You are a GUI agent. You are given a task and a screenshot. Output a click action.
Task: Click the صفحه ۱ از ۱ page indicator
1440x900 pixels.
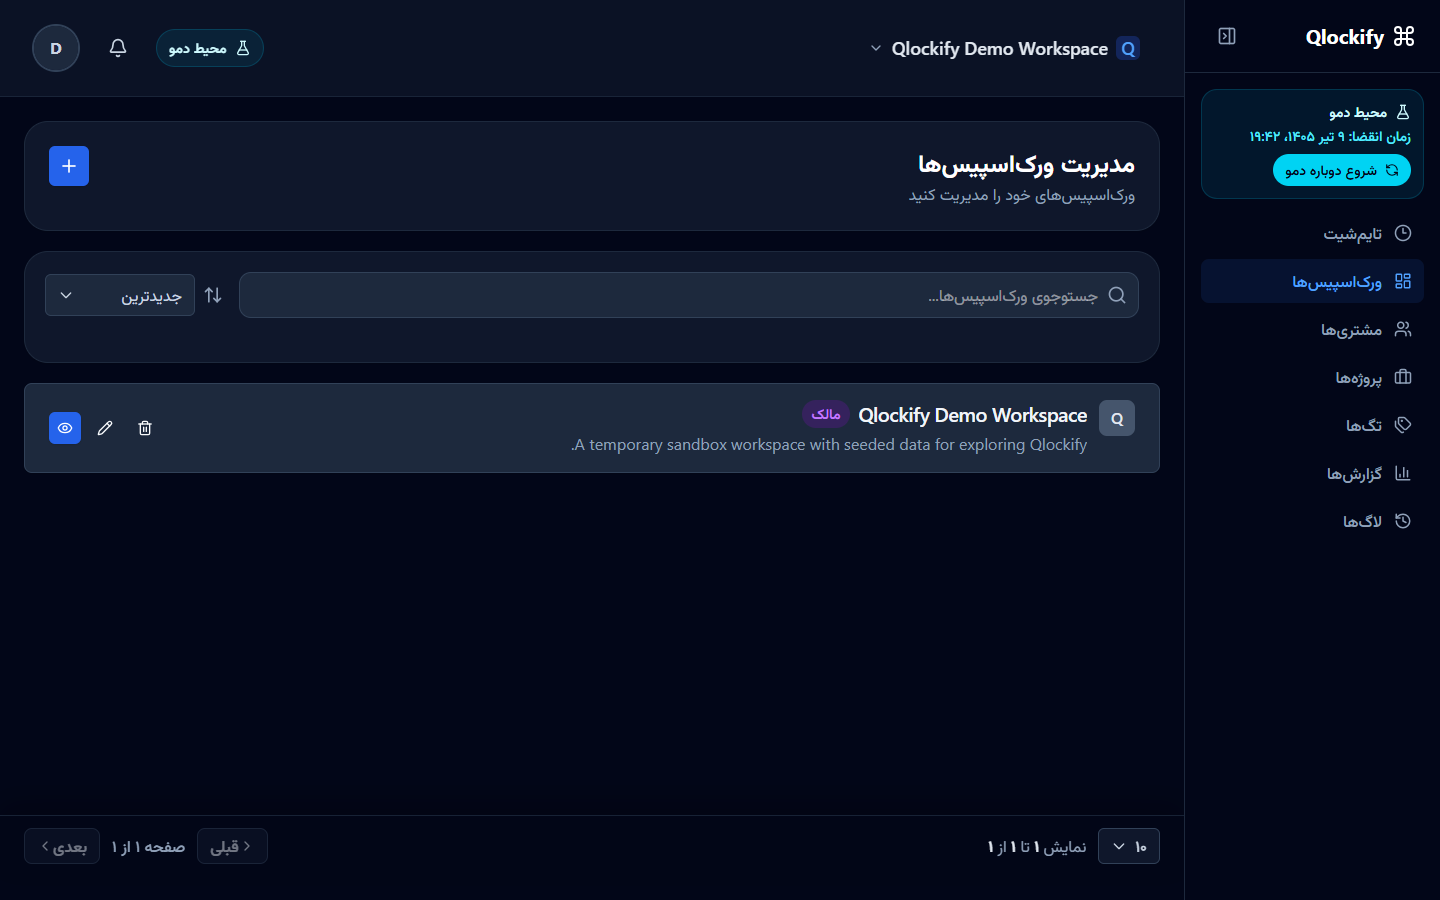[x=148, y=847]
